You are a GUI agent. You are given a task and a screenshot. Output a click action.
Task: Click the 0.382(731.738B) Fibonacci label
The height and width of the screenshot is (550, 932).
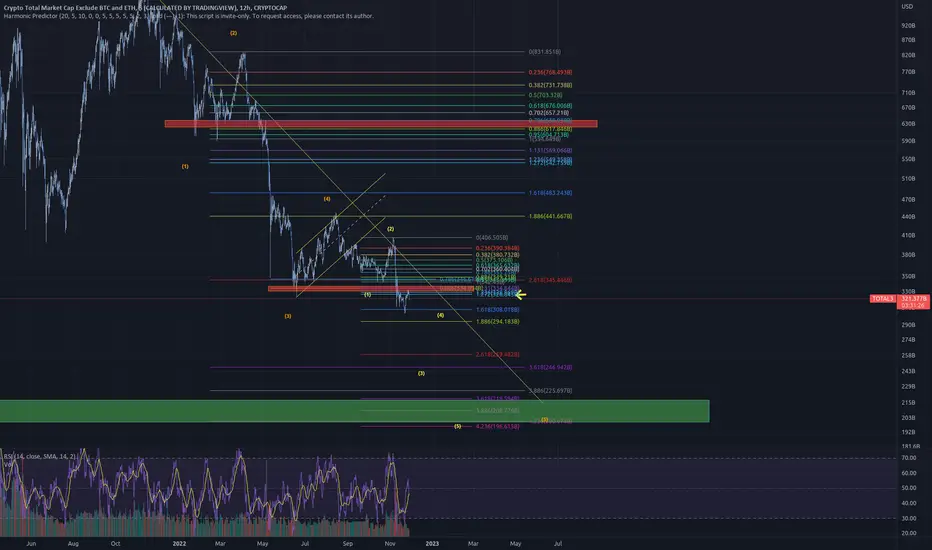point(550,86)
